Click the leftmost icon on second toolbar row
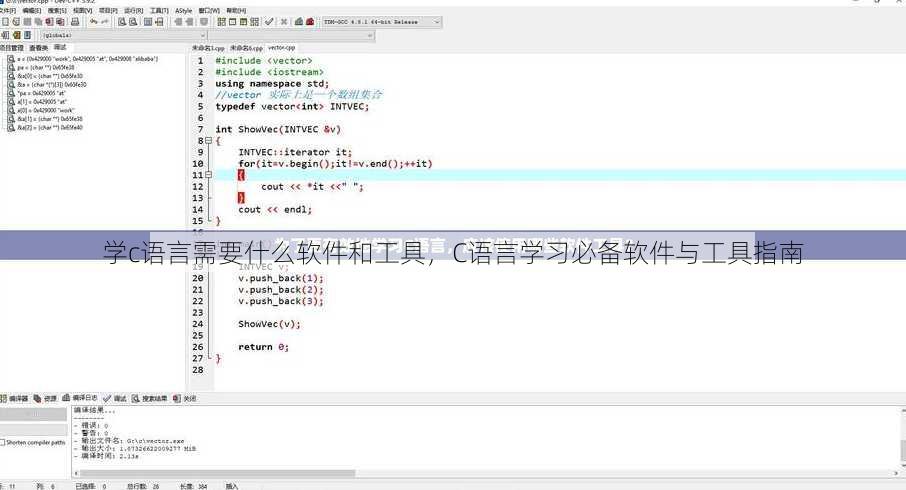Viewport: 906px width, 490px height. [5, 35]
